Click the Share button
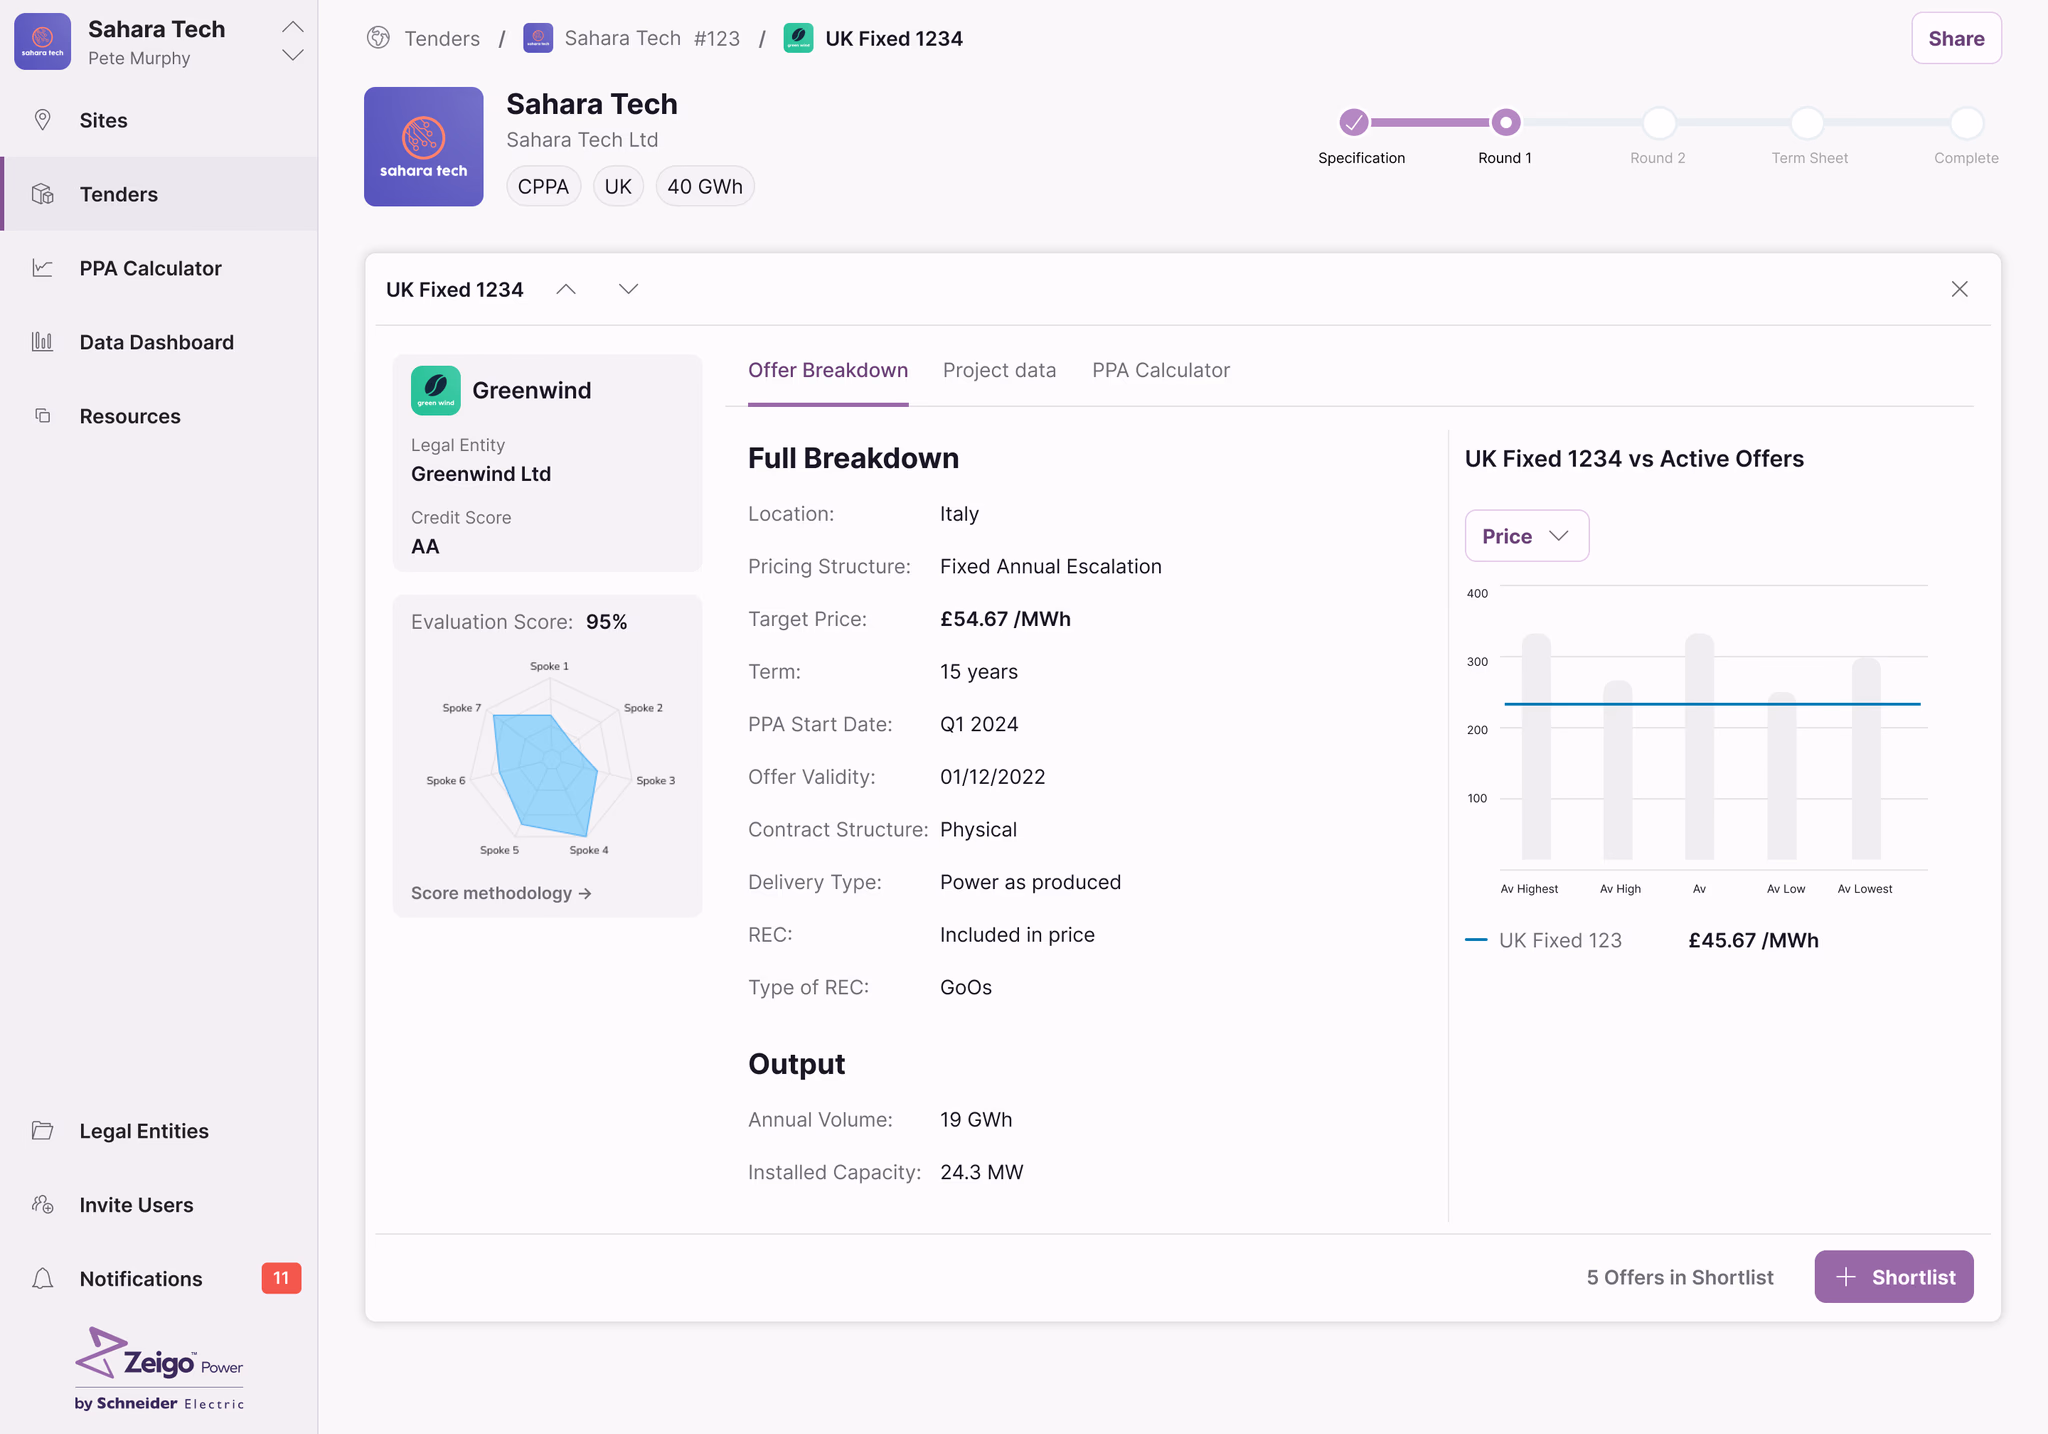 [1956, 38]
